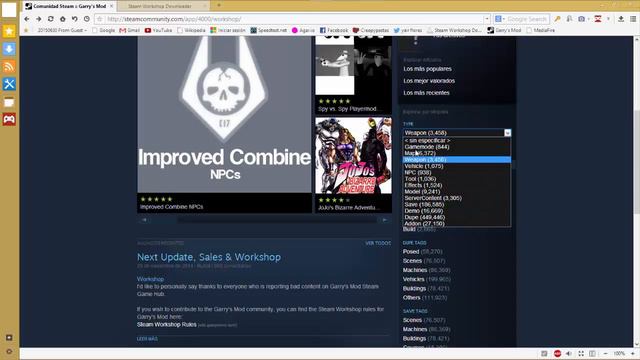Open the address bar history dropdown arrow
The height and width of the screenshot is (360, 640).
487,19
